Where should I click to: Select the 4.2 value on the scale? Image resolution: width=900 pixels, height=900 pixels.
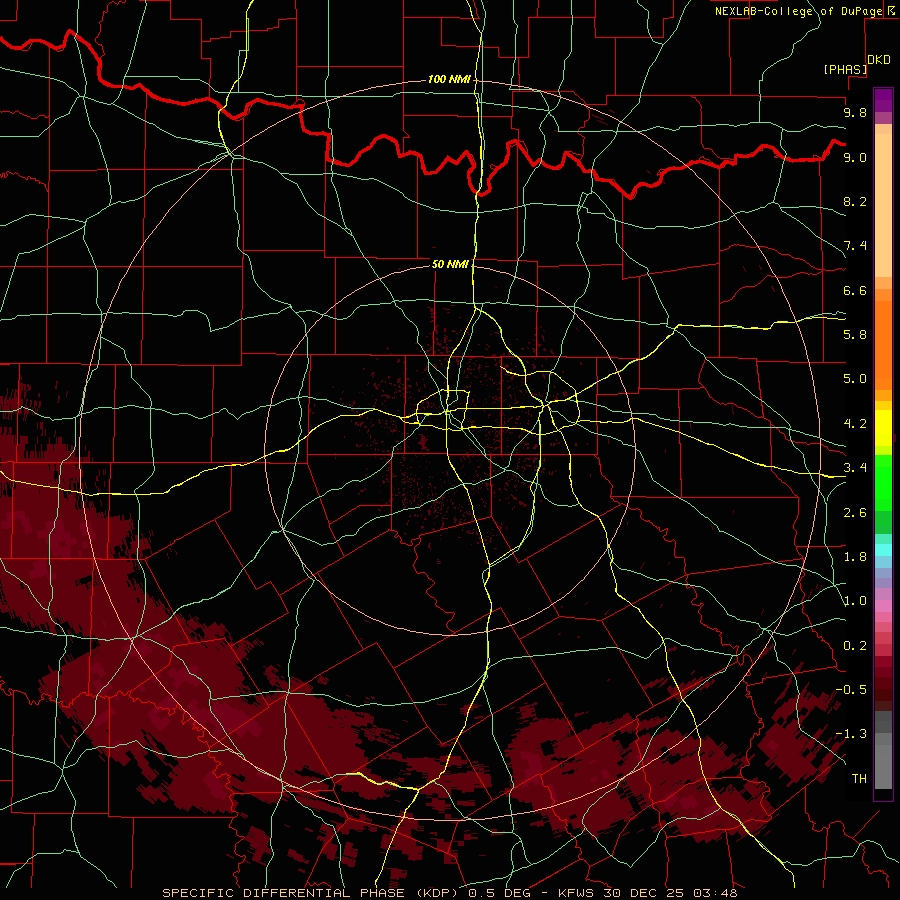[x=855, y=424]
